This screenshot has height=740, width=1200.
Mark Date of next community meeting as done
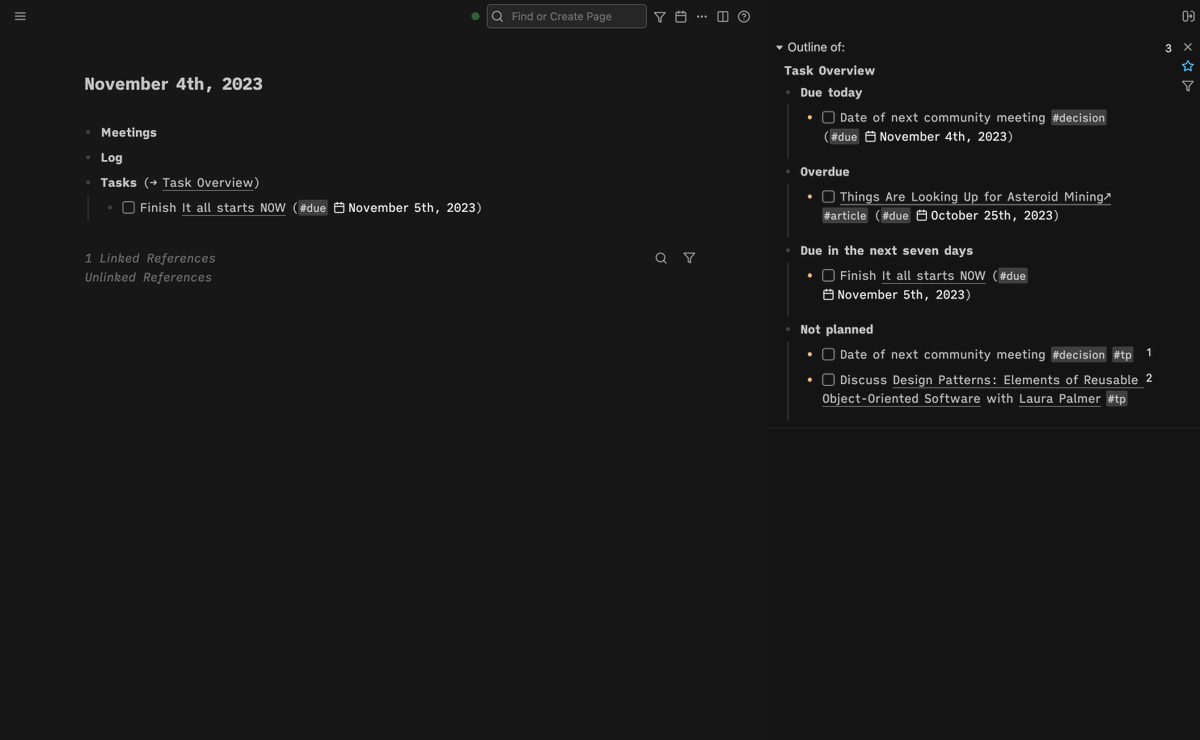tap(828, 117)
